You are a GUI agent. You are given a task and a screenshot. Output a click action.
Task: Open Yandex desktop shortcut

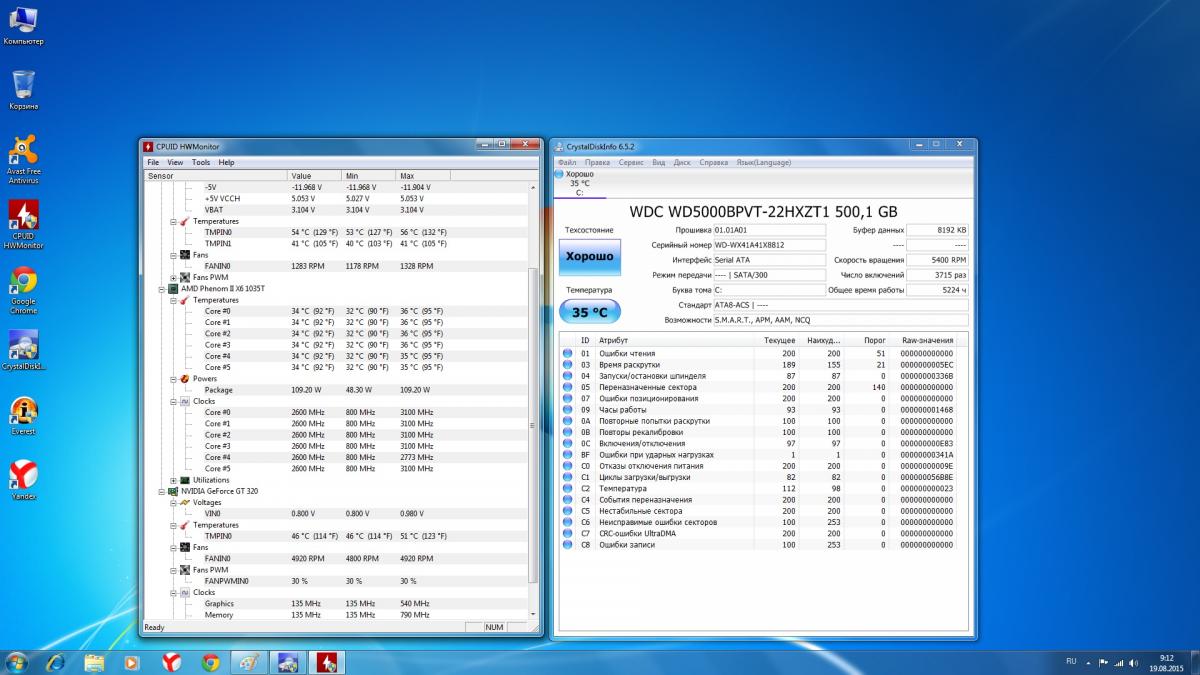coord(23,481)
